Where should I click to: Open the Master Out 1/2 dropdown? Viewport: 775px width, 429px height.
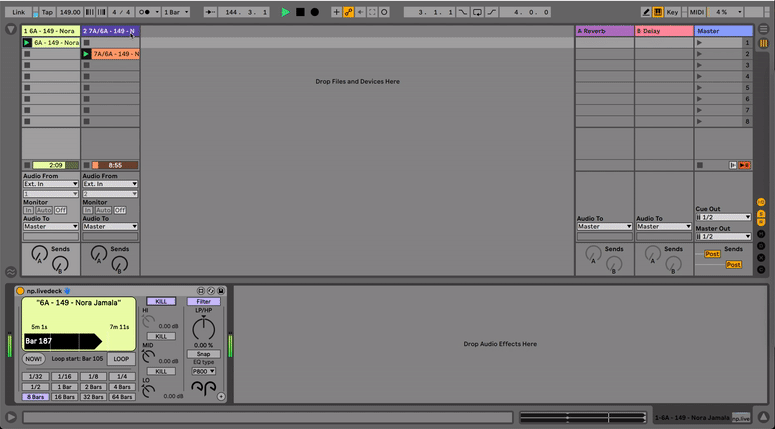724,236
